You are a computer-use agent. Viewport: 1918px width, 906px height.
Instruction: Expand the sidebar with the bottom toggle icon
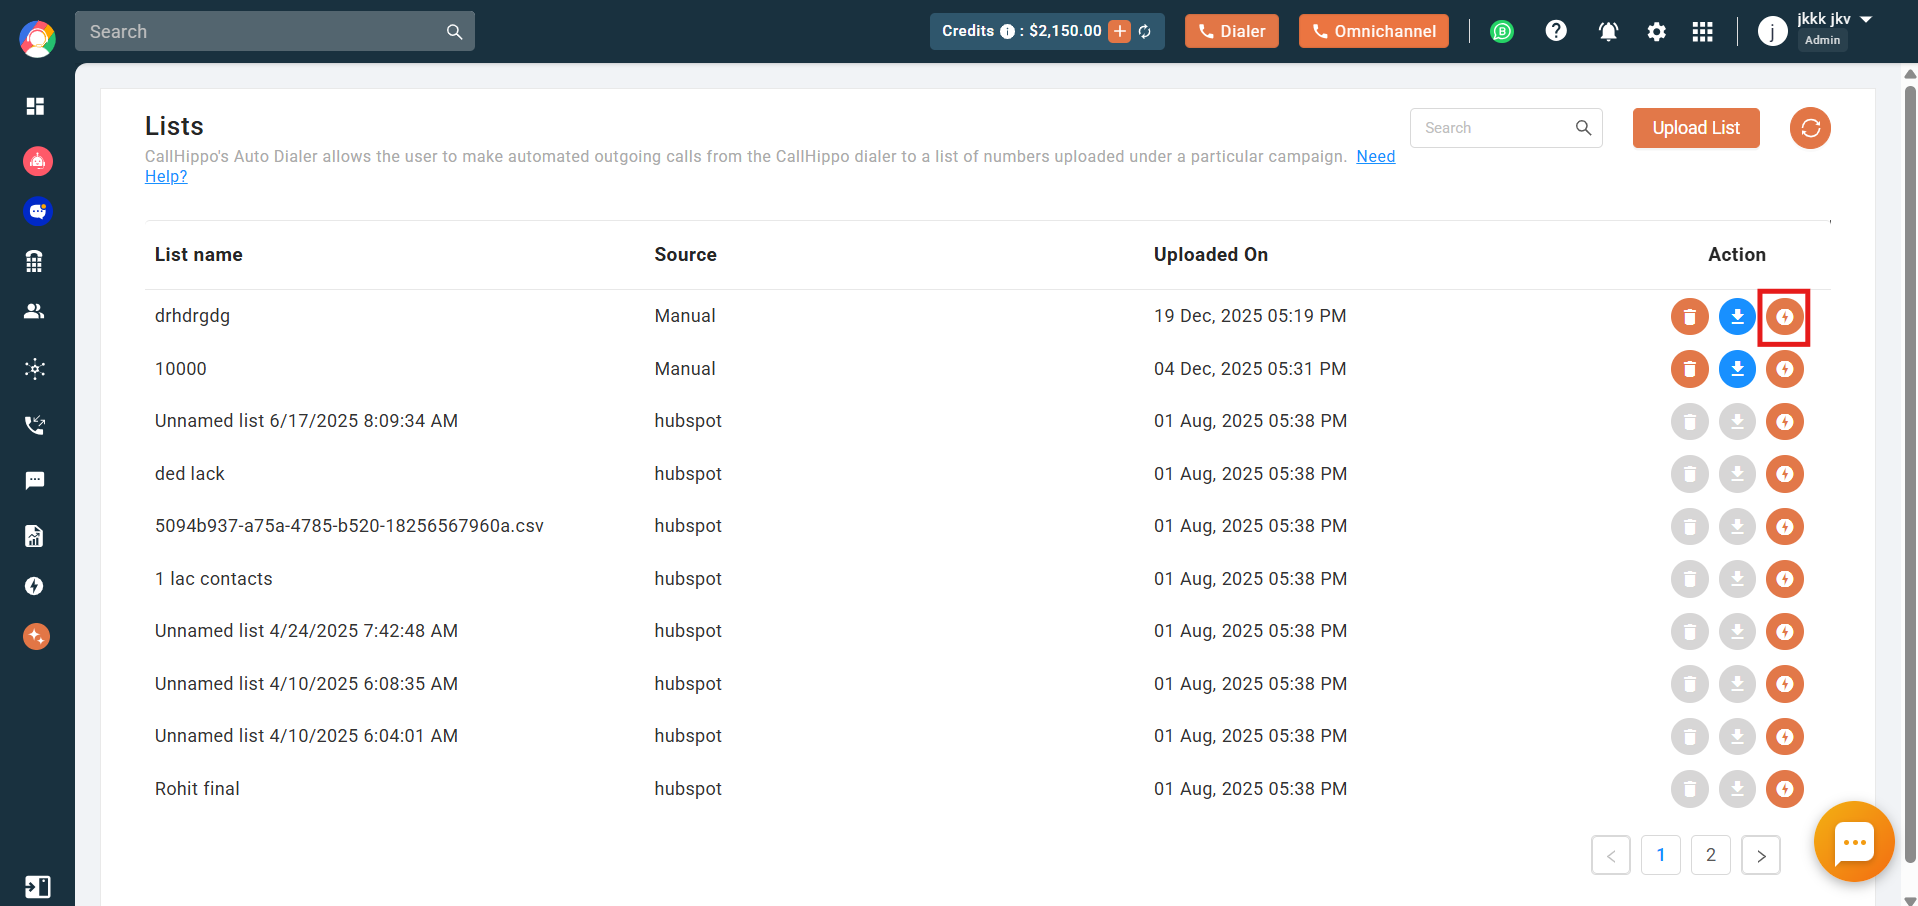pyautogui.click(x=37, y=887)
